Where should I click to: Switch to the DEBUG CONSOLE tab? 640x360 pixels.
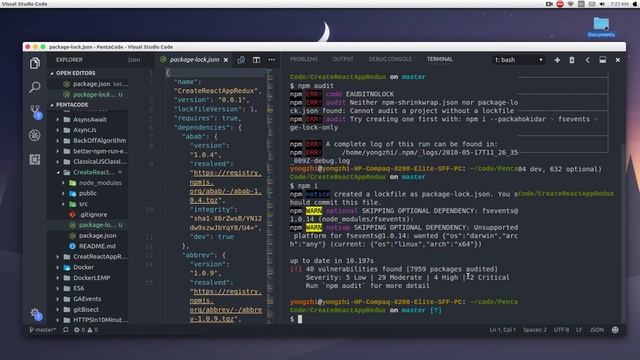pos(390,59)
